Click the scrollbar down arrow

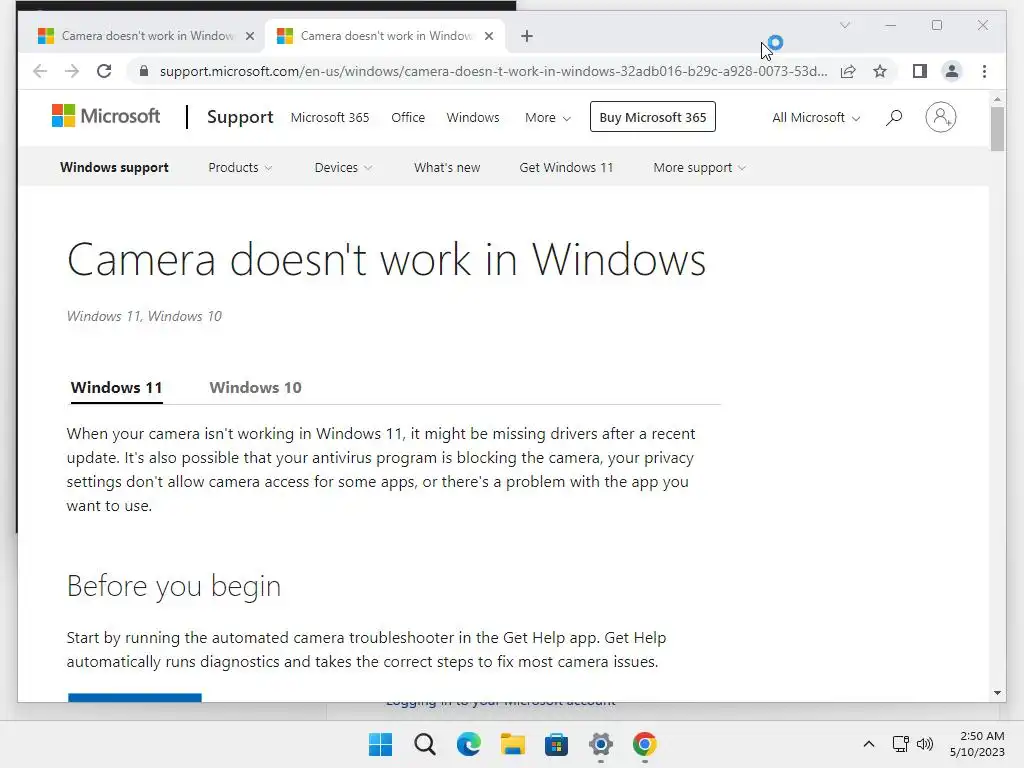tap(997, 693)
